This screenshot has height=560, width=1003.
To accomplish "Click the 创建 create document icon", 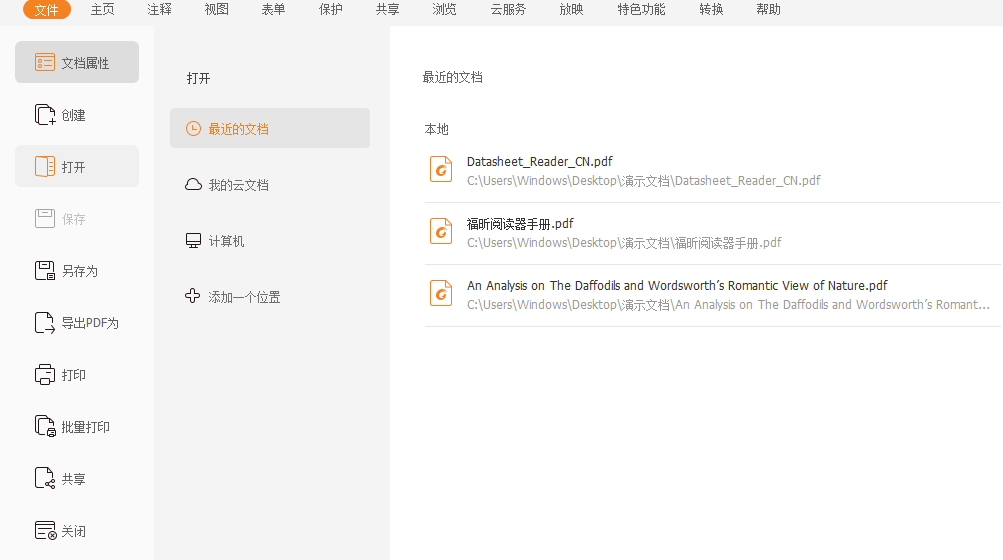I will [x=44, y=115].
